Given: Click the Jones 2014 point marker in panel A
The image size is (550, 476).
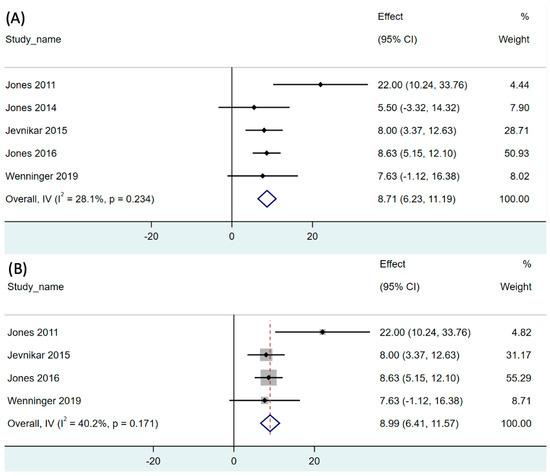Looking at the screenshot, I should tap(254, 107).
